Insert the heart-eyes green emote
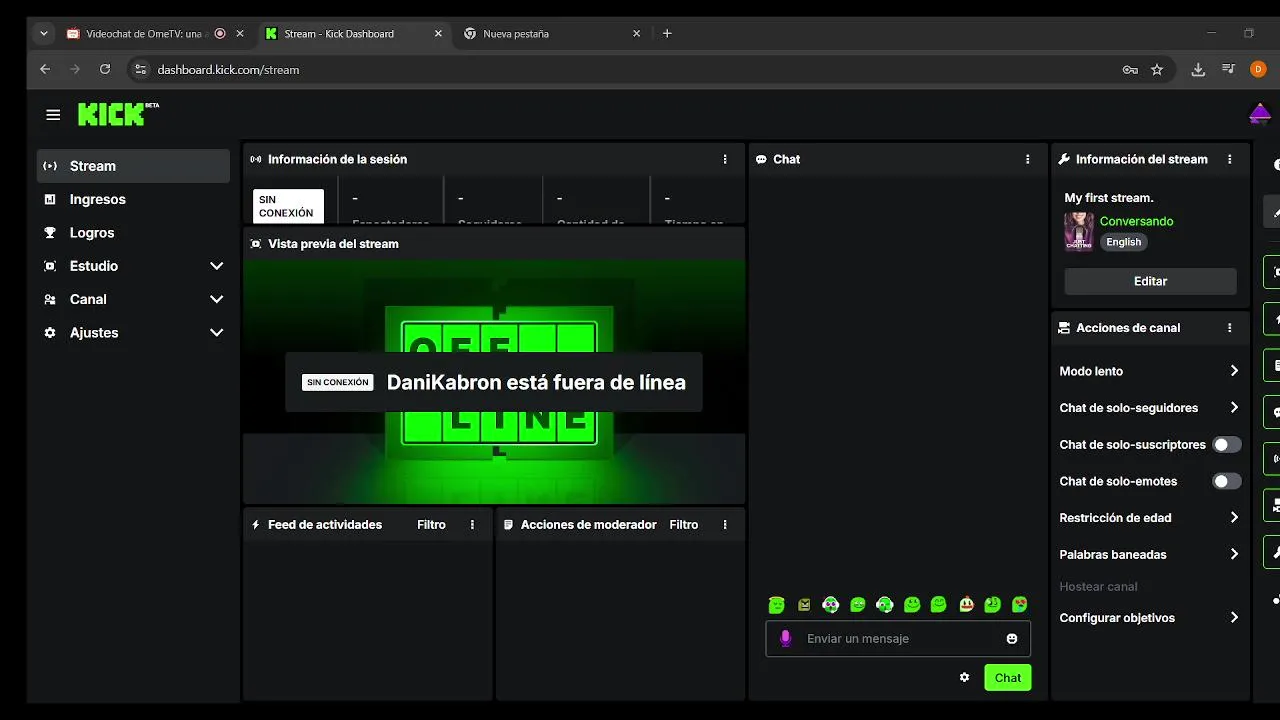The image size is (1280, 720). pos(1019,605)
